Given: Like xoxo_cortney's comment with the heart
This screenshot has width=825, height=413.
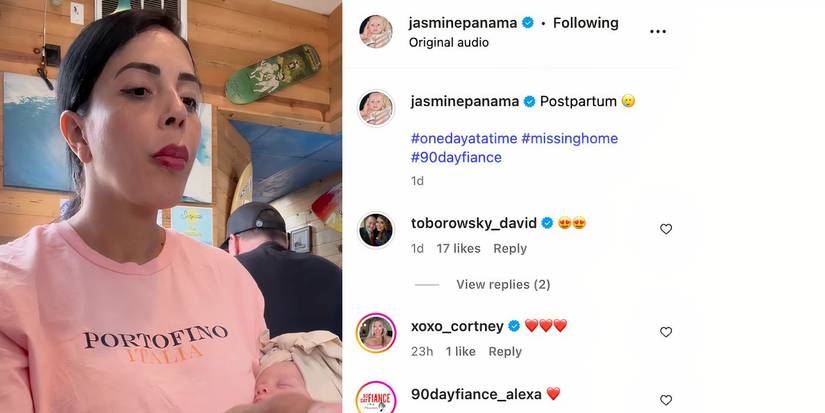Looking at the screenshot, I should pos(666,332).
